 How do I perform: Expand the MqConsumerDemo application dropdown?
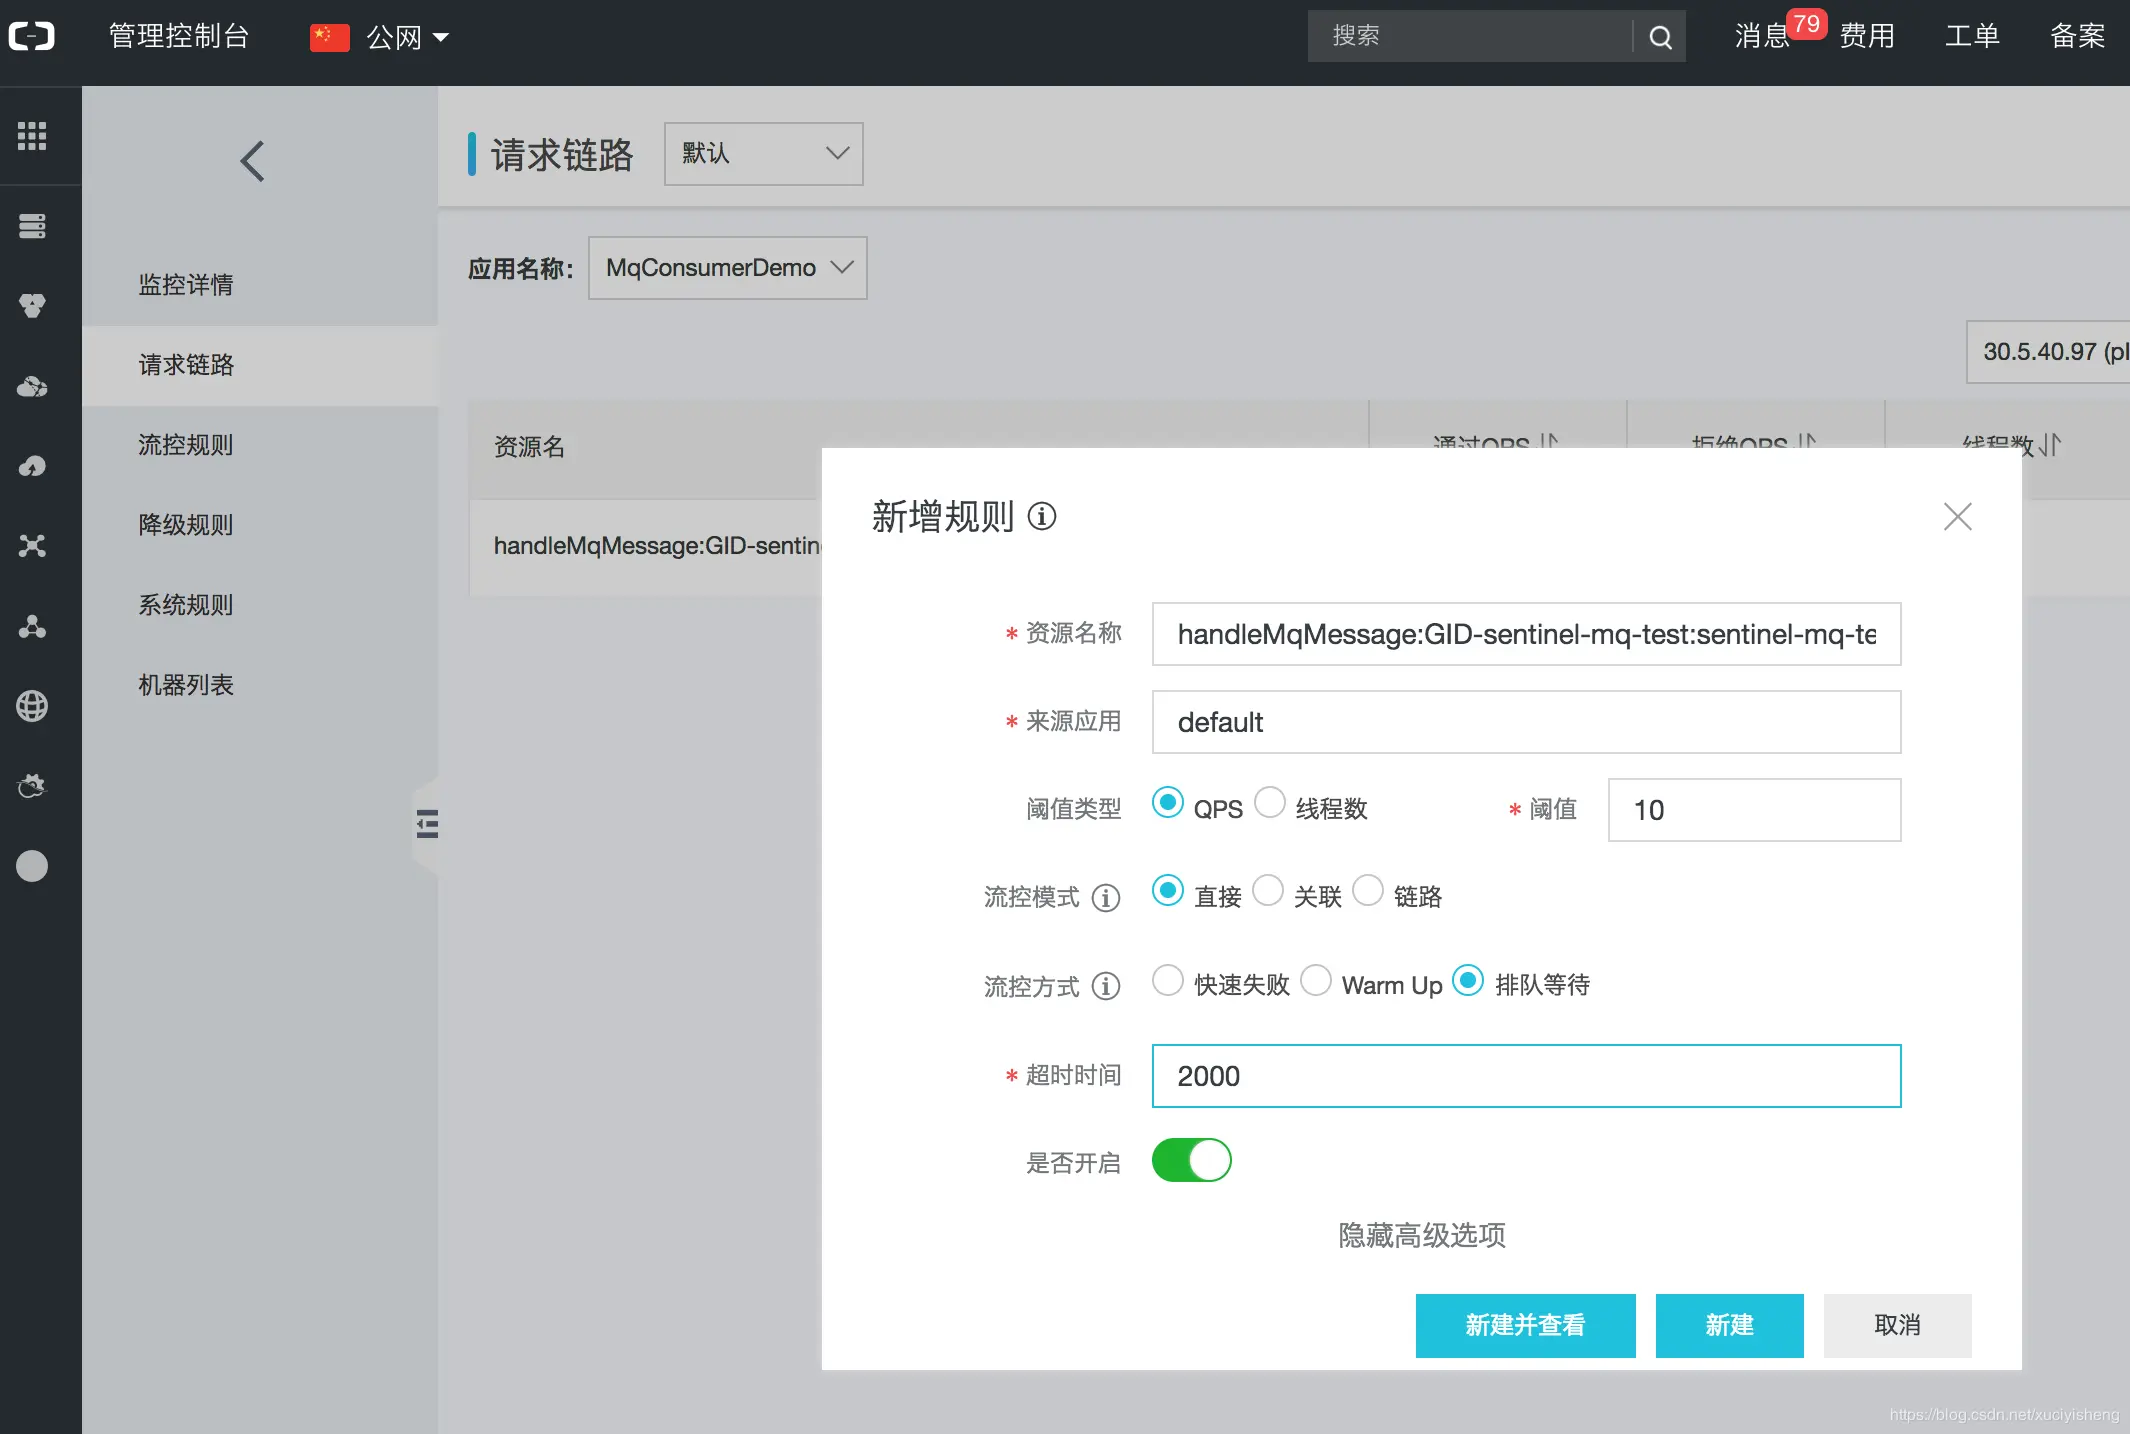[x=727, y=268]
